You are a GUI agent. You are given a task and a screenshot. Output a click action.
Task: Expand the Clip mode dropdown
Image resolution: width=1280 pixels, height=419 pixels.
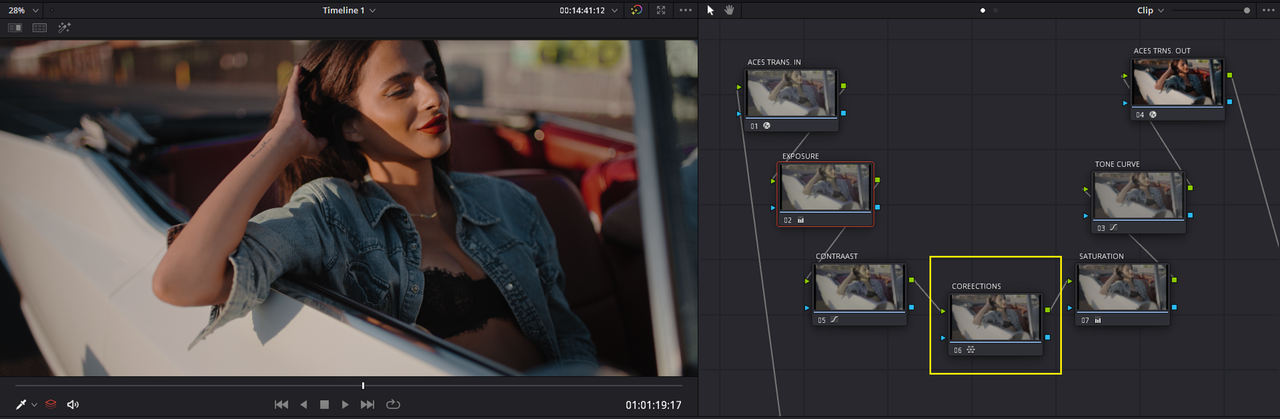pos(1150,10)
